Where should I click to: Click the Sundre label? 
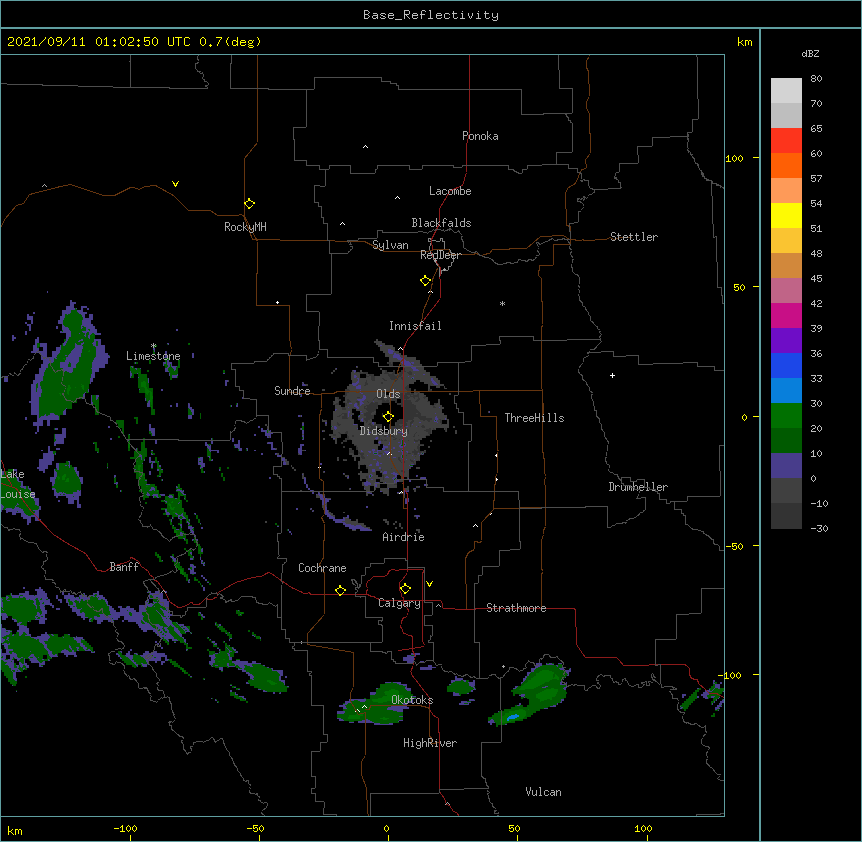pos(292,391)
